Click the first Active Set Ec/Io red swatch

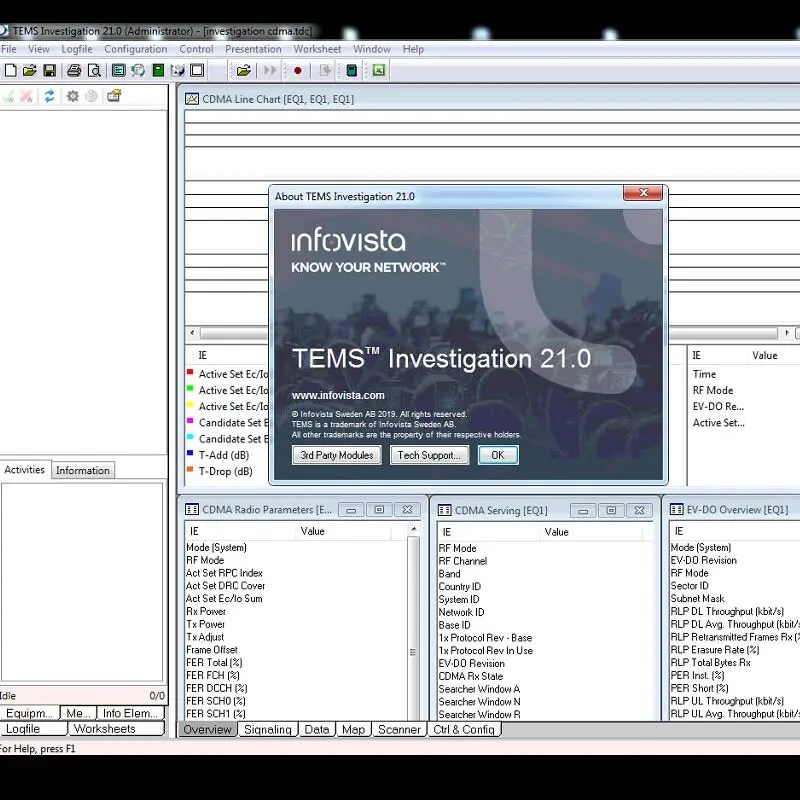[190, 372]
